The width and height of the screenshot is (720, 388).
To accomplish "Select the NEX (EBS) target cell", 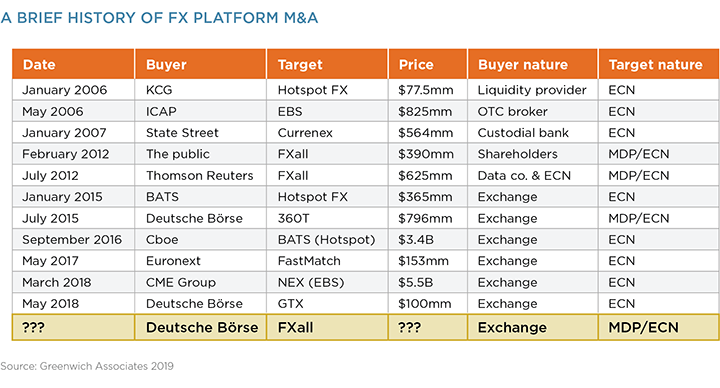I will (x=327, y=282).
